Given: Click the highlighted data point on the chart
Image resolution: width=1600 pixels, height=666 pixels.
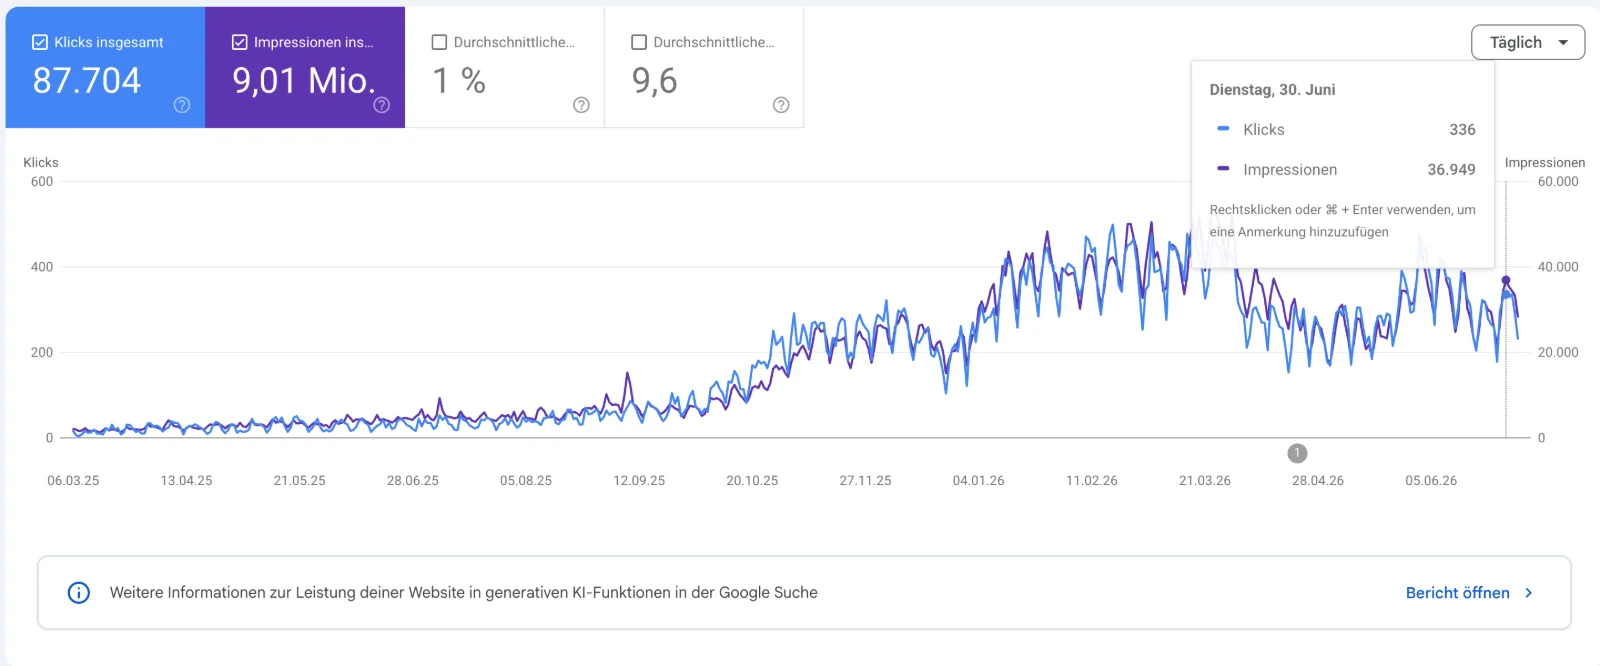Looking at the screenshot, I should point(1506,281).
